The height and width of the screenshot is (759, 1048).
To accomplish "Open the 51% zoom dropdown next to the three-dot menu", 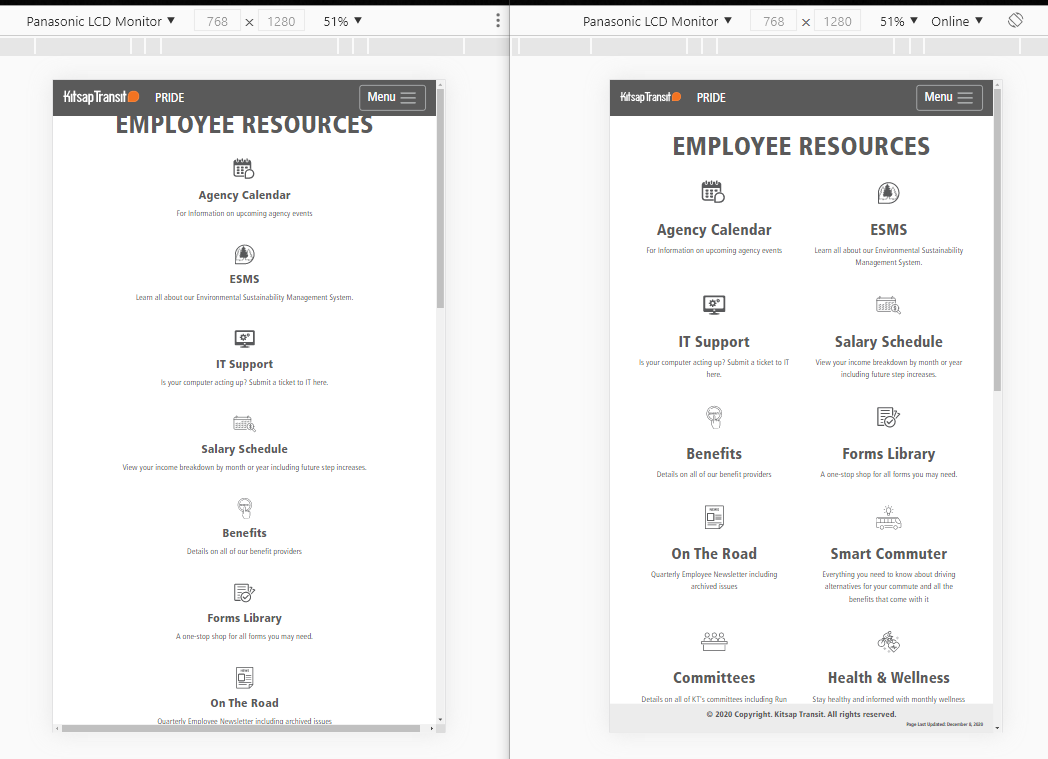I will pyautogui.click(x=342, y=21).
